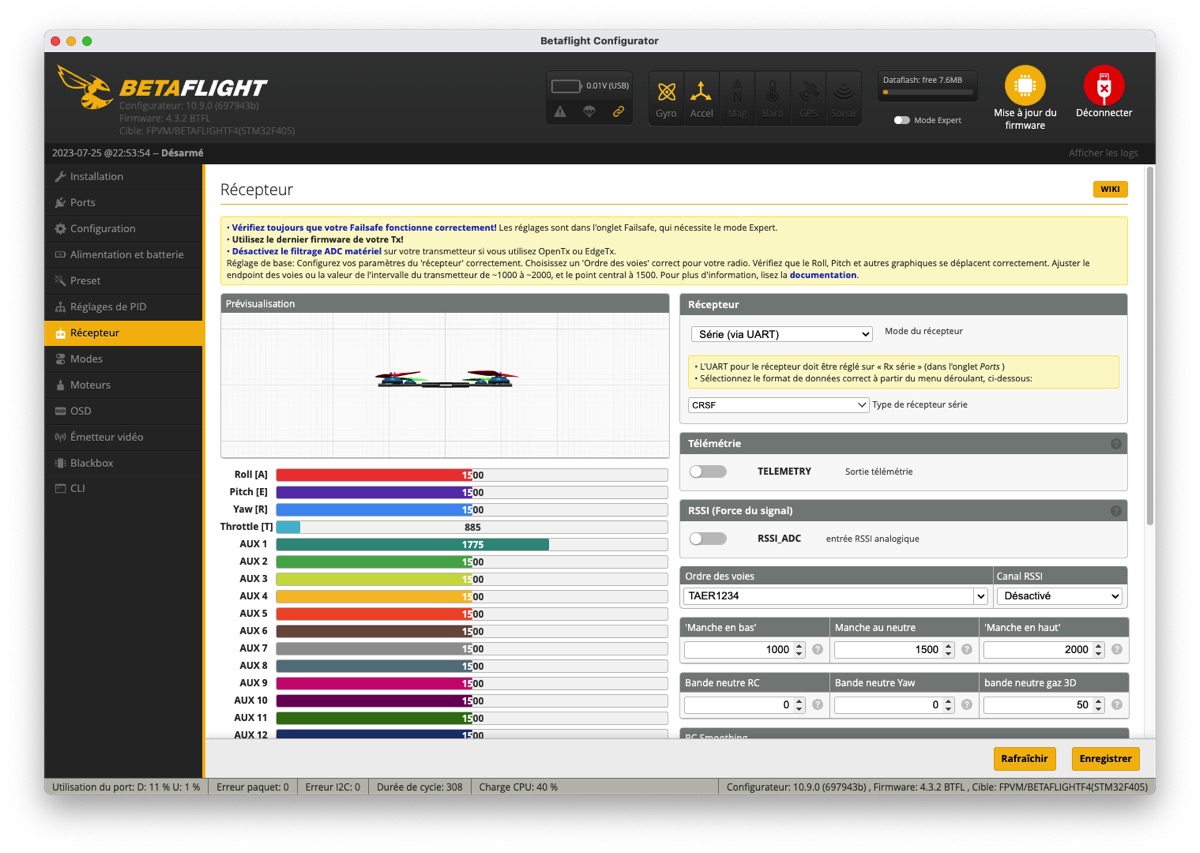Click the page's vertical scrollbar
1200x853 pixels.
click(x=1150, y=345)
